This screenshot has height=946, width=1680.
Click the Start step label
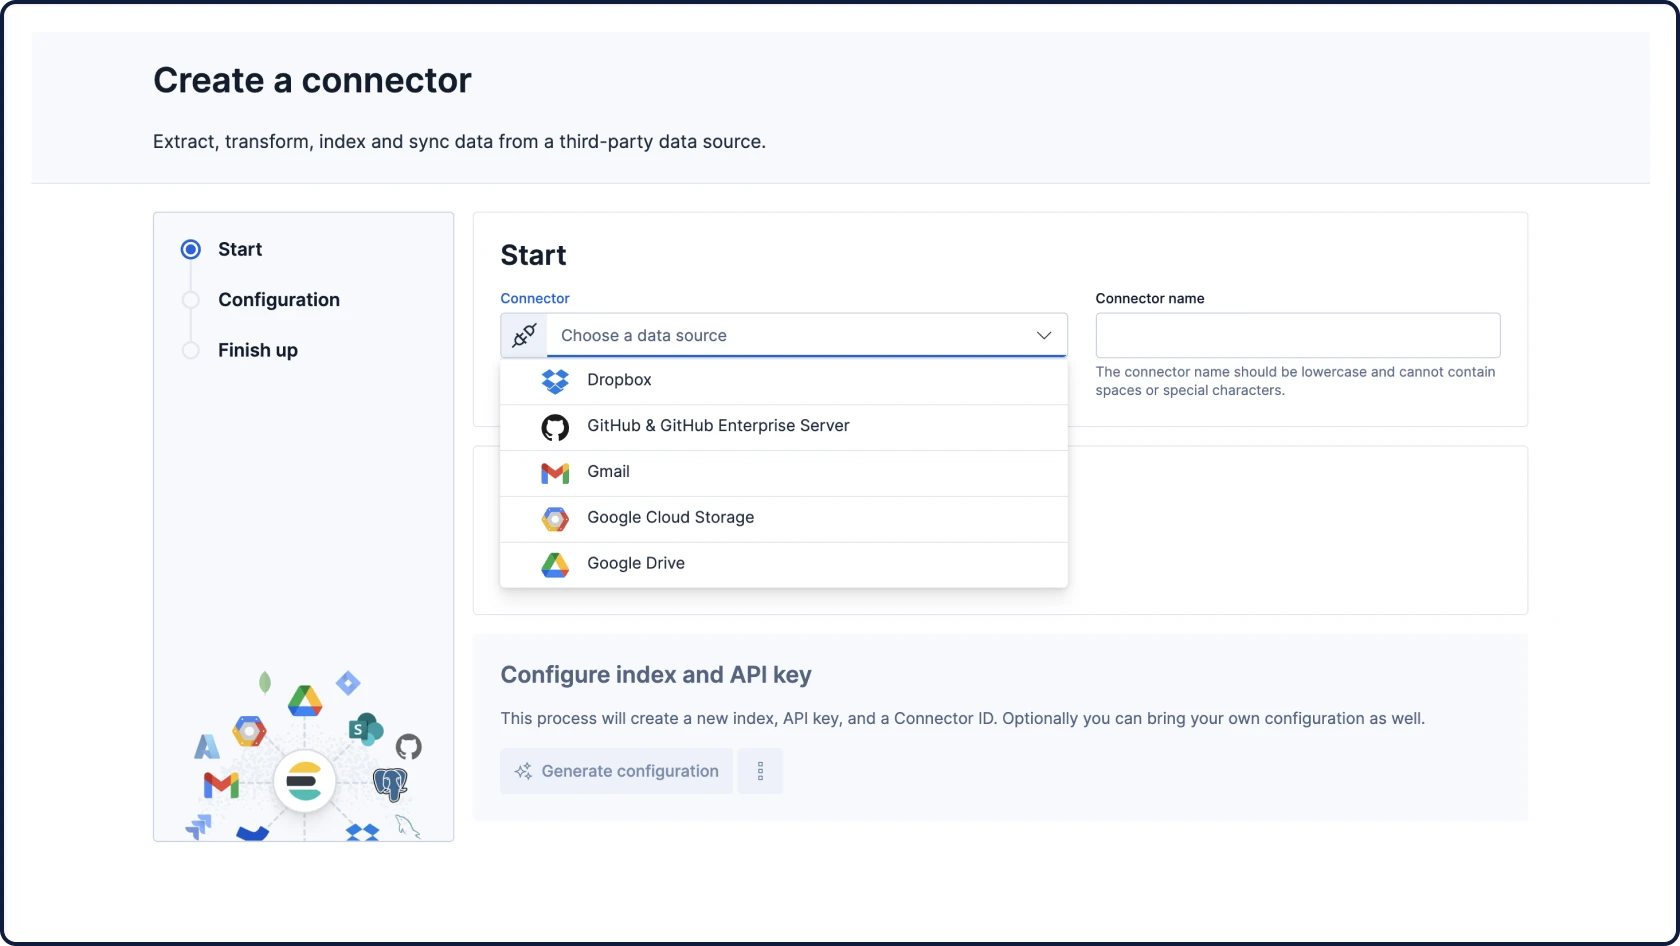[240, 249]
